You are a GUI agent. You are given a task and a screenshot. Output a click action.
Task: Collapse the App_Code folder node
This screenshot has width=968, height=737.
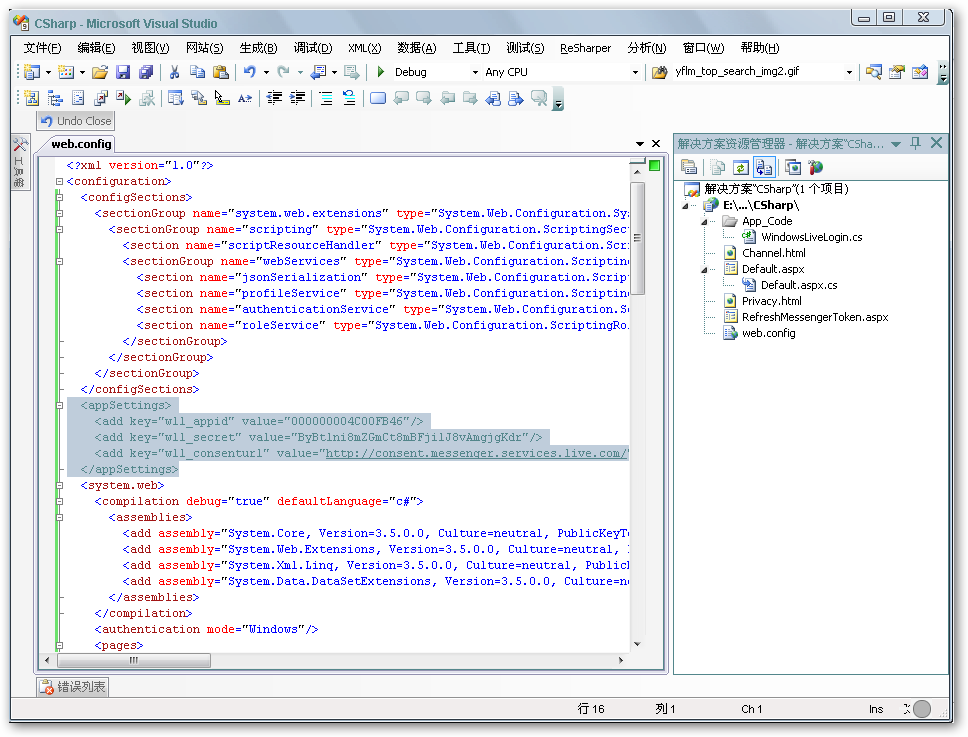(704, 222)
